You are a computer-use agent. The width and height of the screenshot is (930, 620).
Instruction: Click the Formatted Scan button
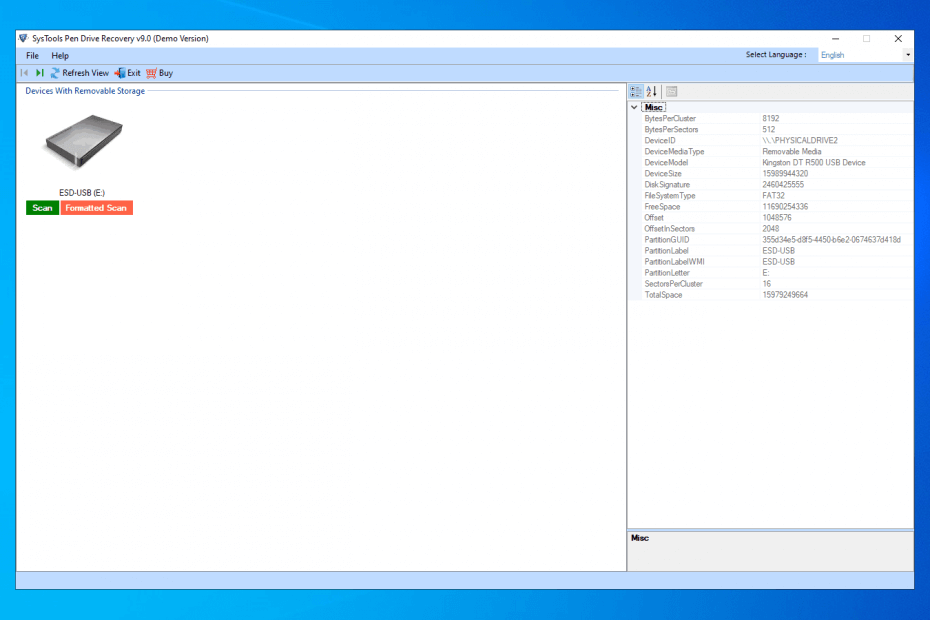click(96, 208)
